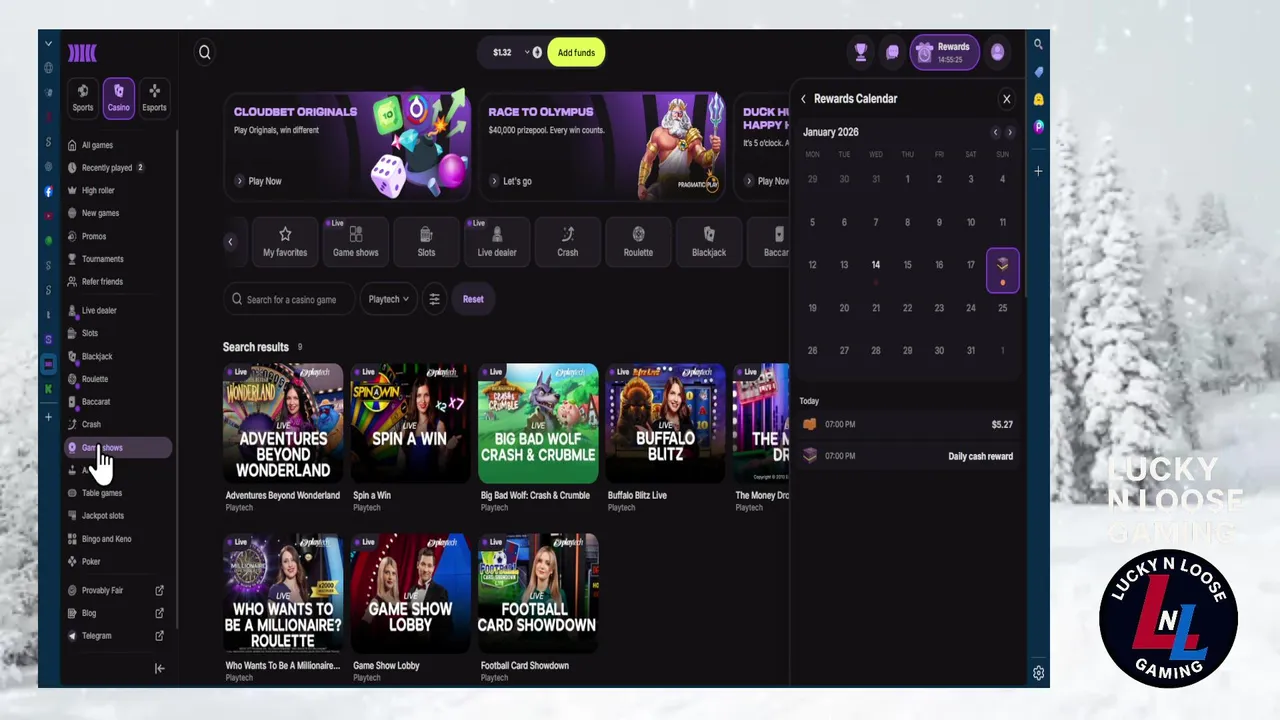Open Roulette sidebar category
Screen dimensions: 1280x720
117,379
